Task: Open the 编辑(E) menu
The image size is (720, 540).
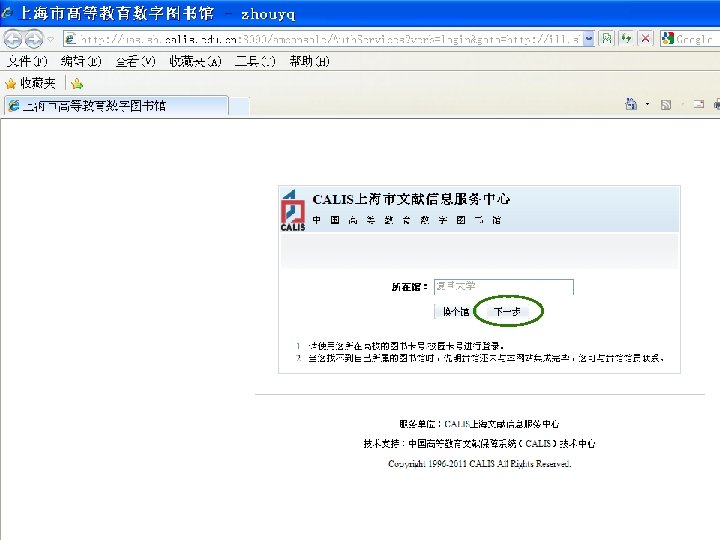Action: click(x=81, y=61)
